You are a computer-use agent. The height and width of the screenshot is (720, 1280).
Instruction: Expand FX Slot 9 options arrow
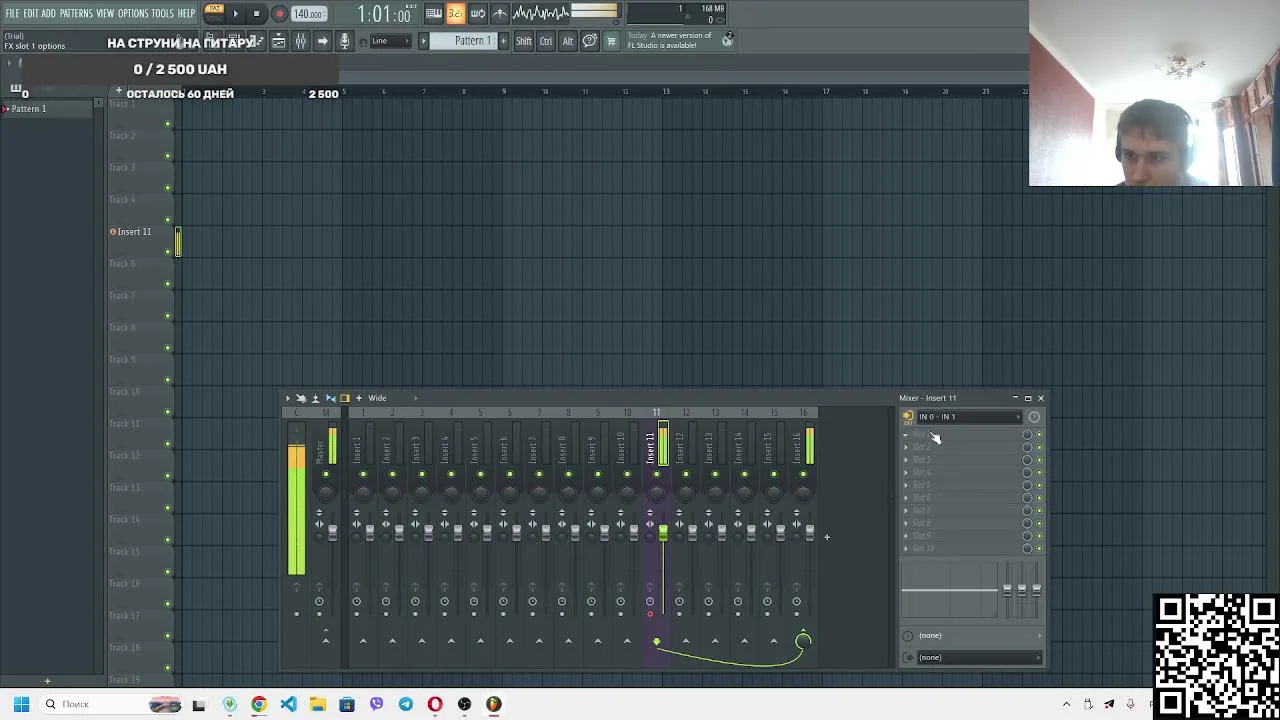(x=907, y=536)
